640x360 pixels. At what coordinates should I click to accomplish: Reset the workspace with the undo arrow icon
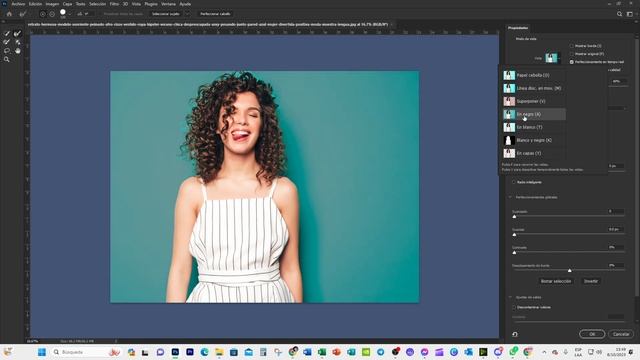515,334
